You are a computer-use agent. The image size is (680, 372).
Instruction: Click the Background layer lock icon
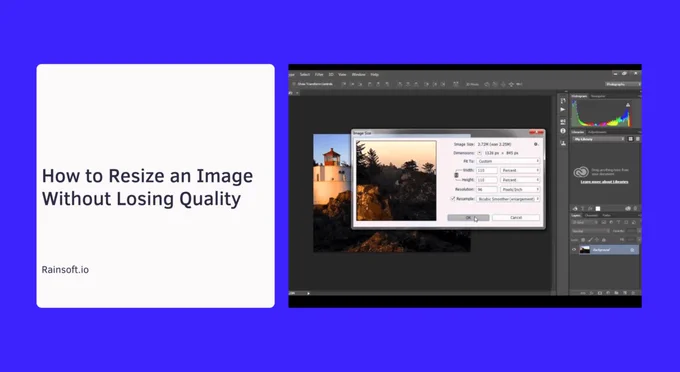[632, 250]
